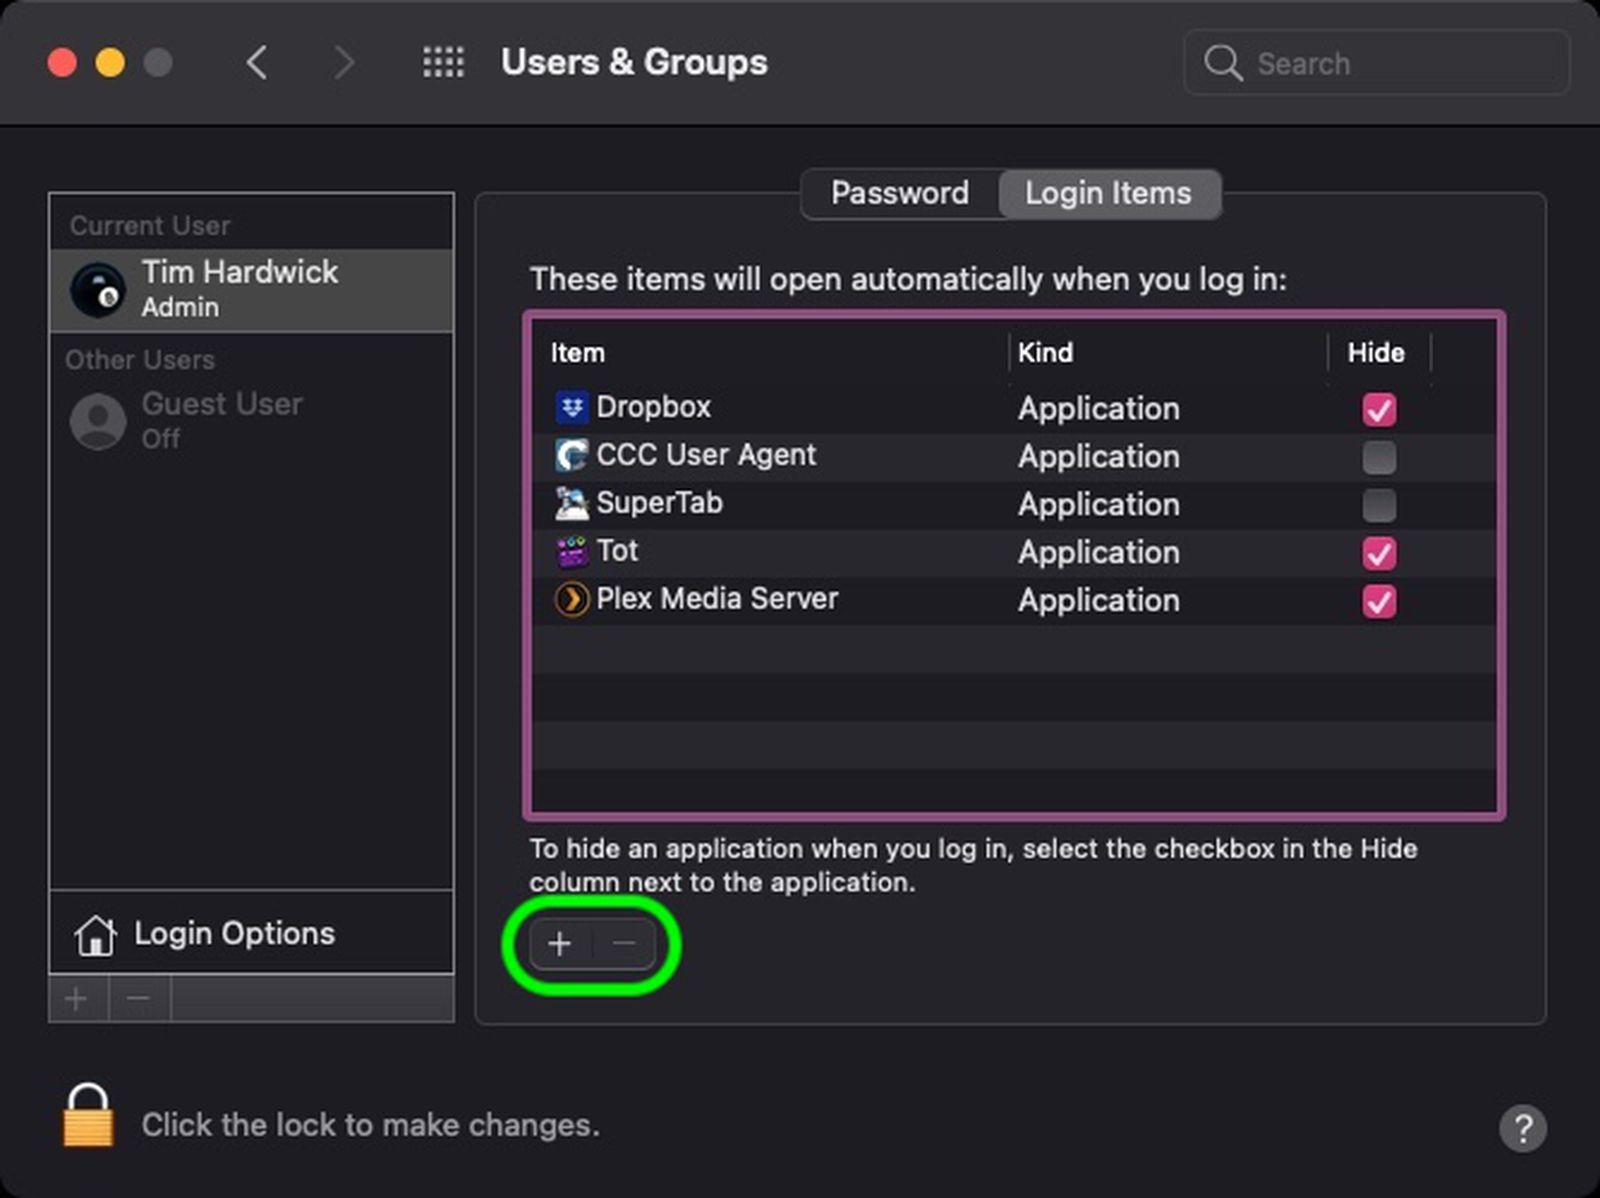Untick Hide for Plex Media Server
The image size is (1600, 1198).
(x=1379, y=601)
